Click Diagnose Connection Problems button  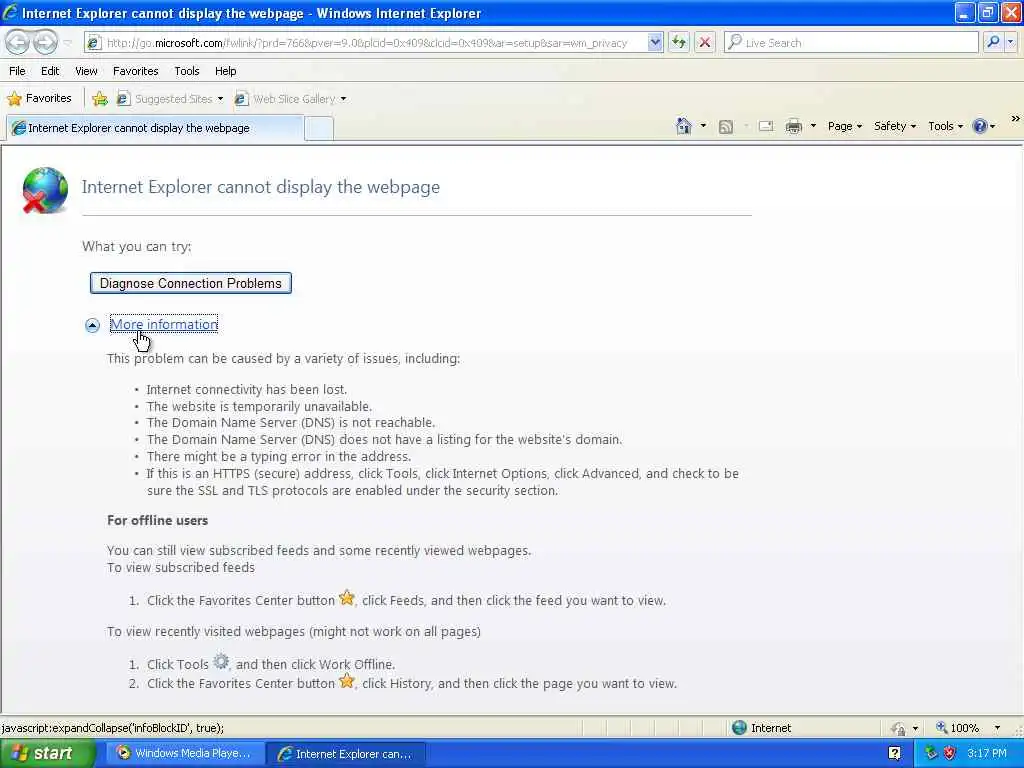191,283
